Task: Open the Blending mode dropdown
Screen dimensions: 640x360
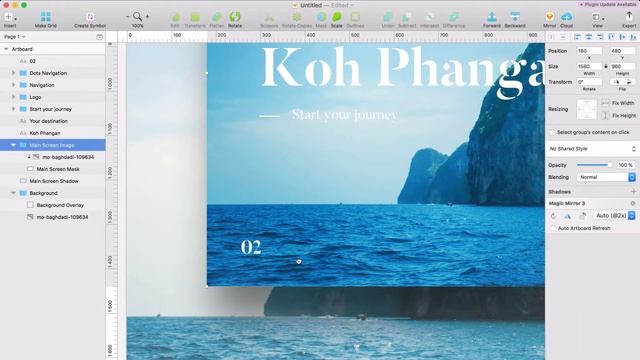Action: pos(606,177)
